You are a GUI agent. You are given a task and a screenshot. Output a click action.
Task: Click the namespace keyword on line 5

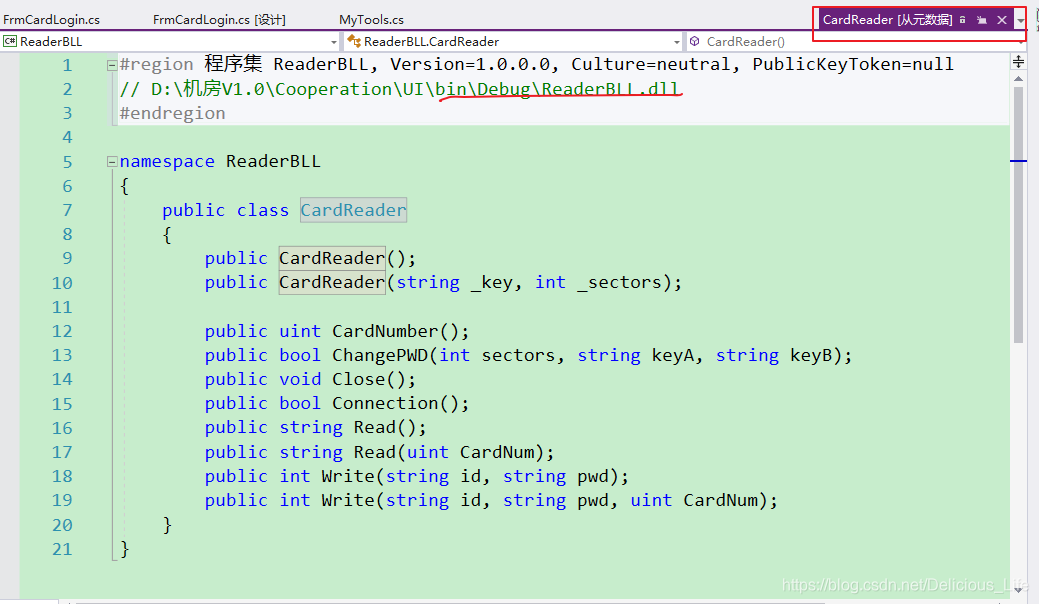click(x=167, y=162)
